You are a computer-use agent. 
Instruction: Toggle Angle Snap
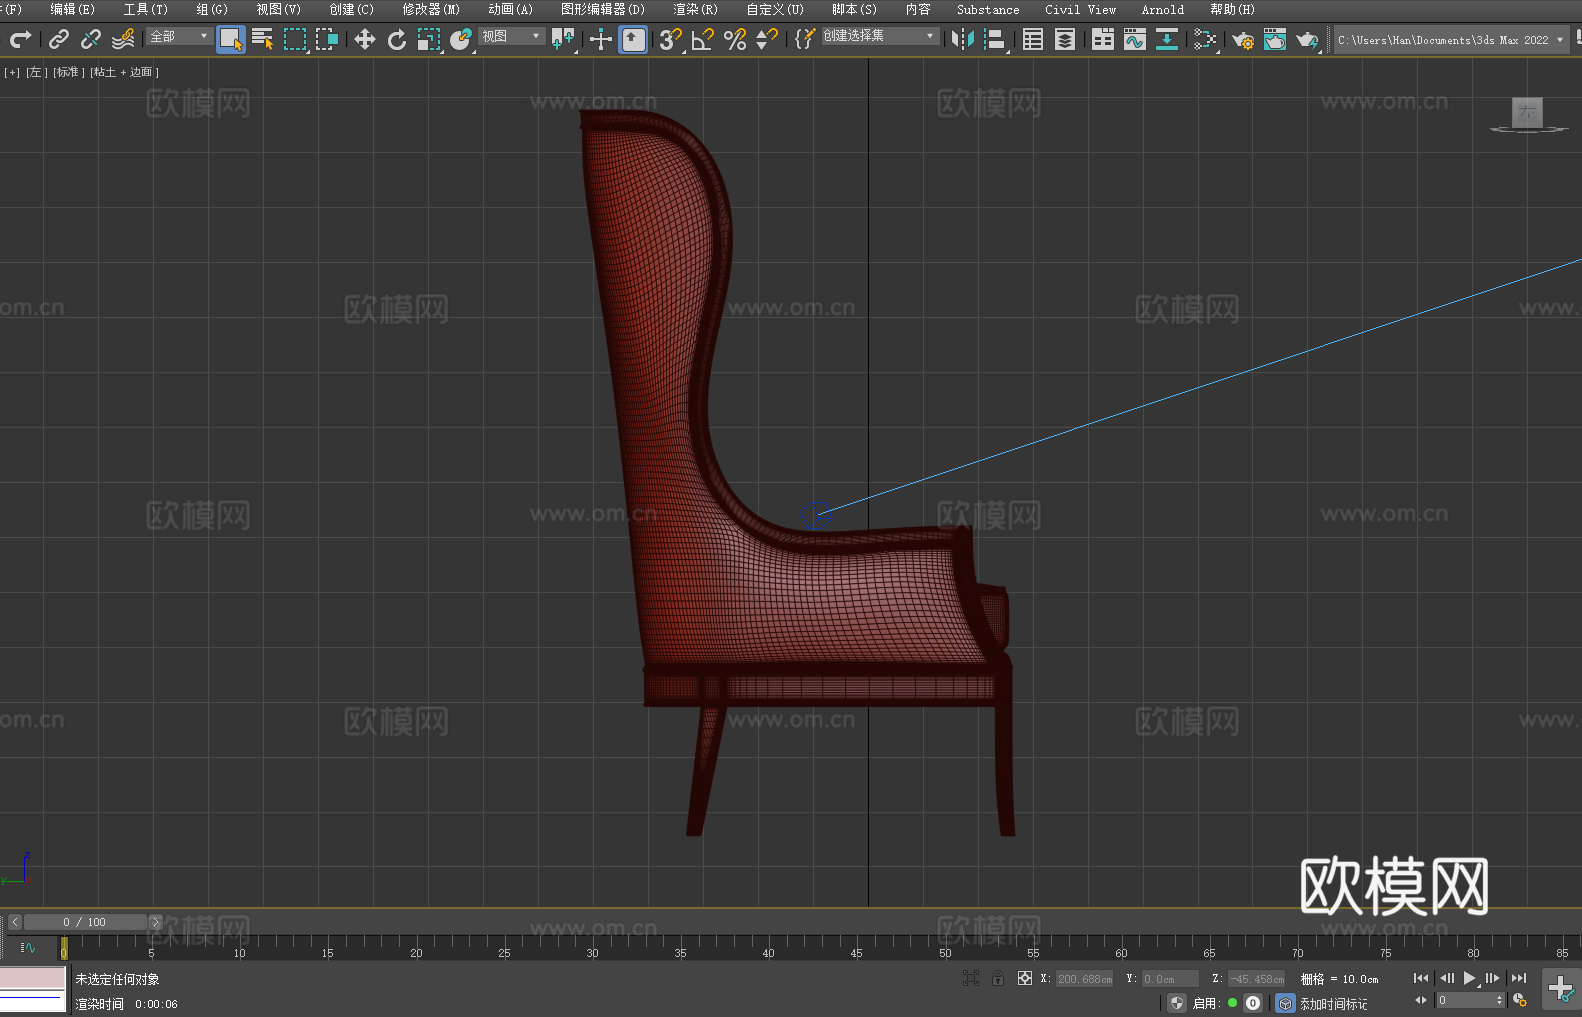pos(703,39)
